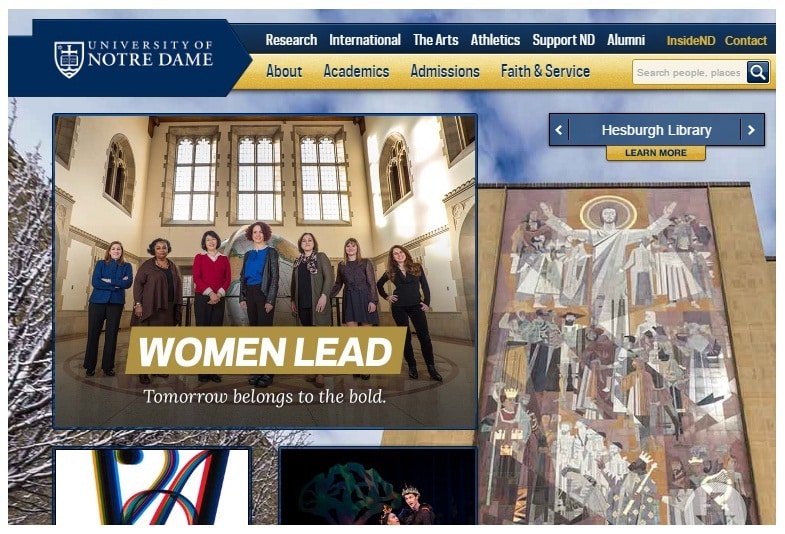Click the search magnifier icon
Image resolution: width=785 pixels, height=534 pixels.
coord(758,72)
